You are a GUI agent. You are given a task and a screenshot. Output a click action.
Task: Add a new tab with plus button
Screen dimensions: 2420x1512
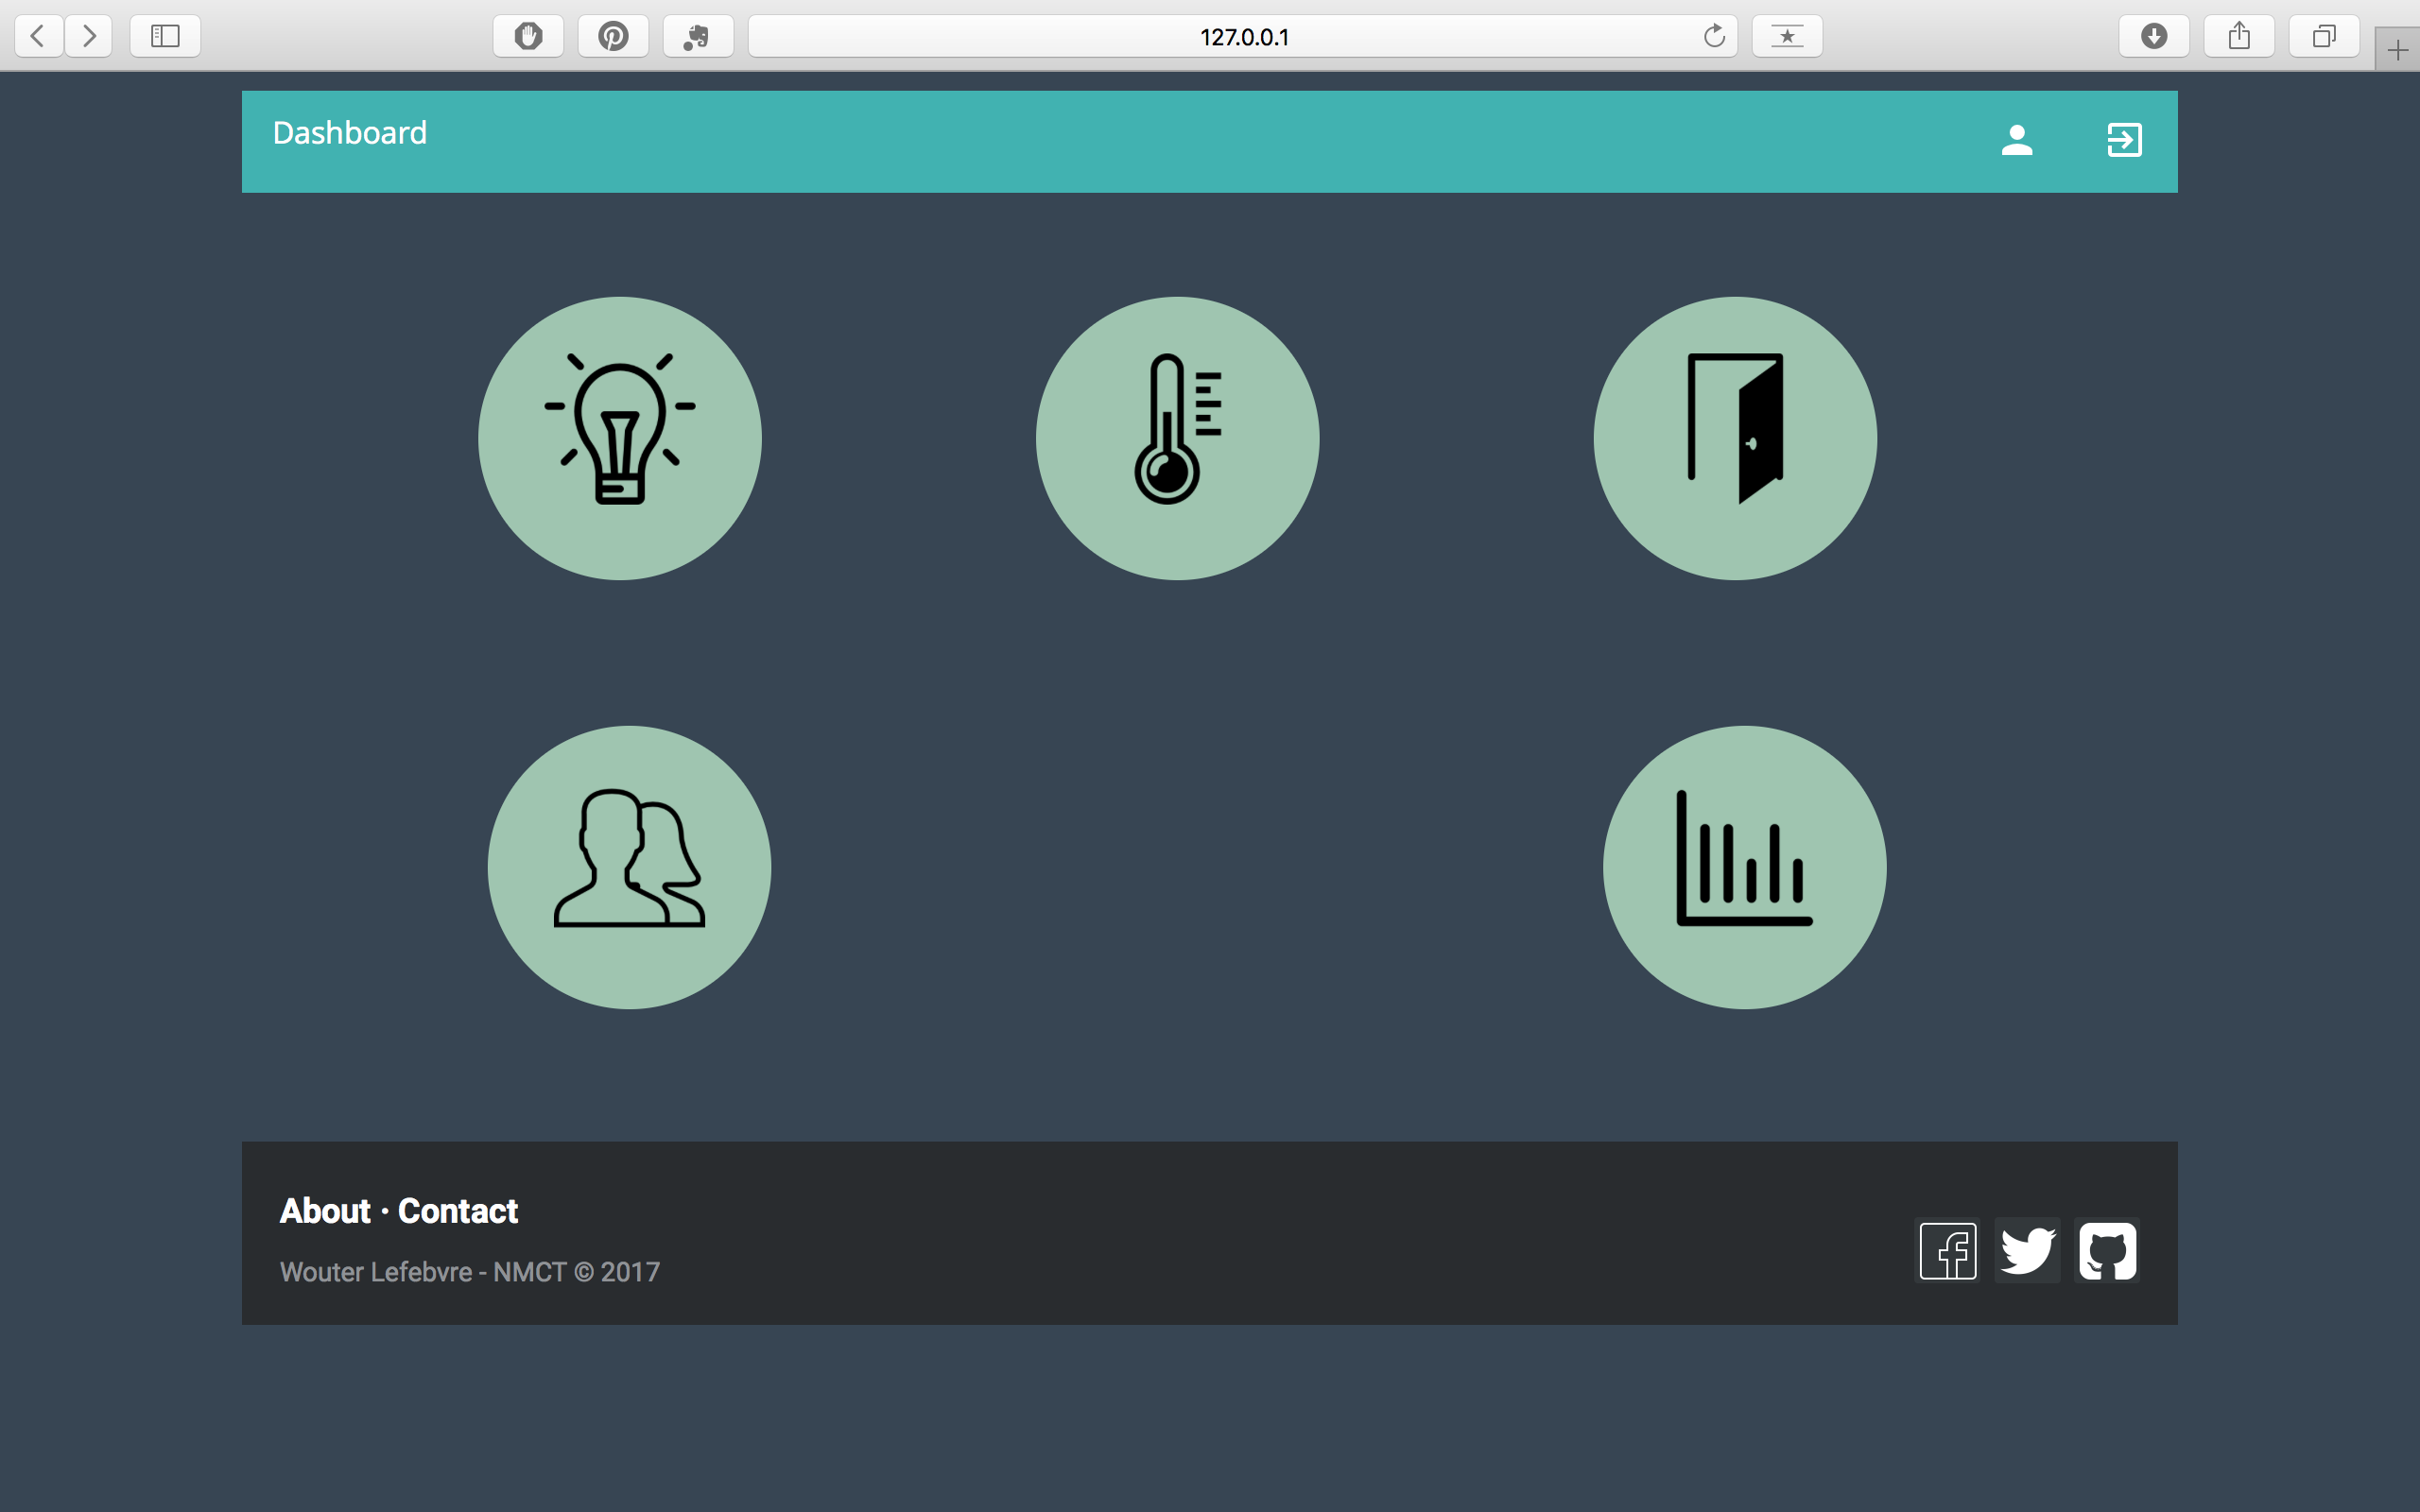[2397, 50]
